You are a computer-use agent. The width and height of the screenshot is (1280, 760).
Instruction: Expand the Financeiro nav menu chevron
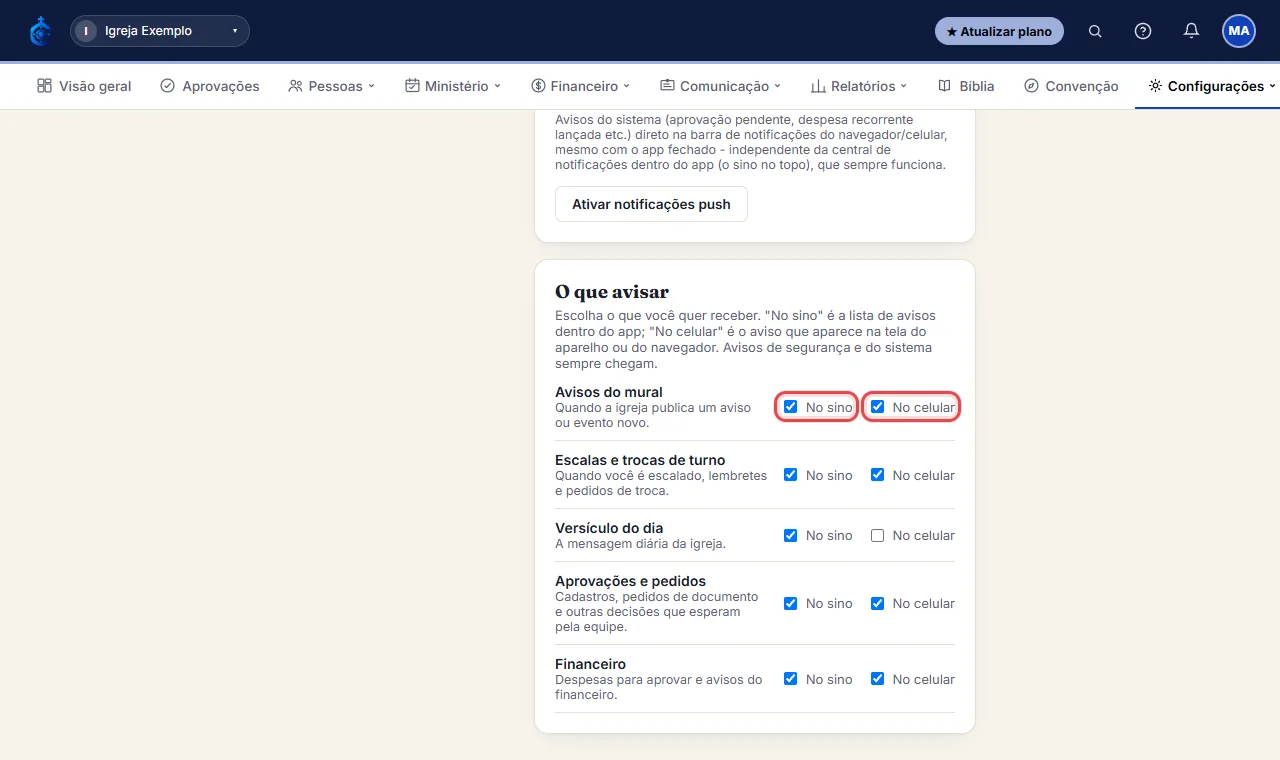(627, 86)
